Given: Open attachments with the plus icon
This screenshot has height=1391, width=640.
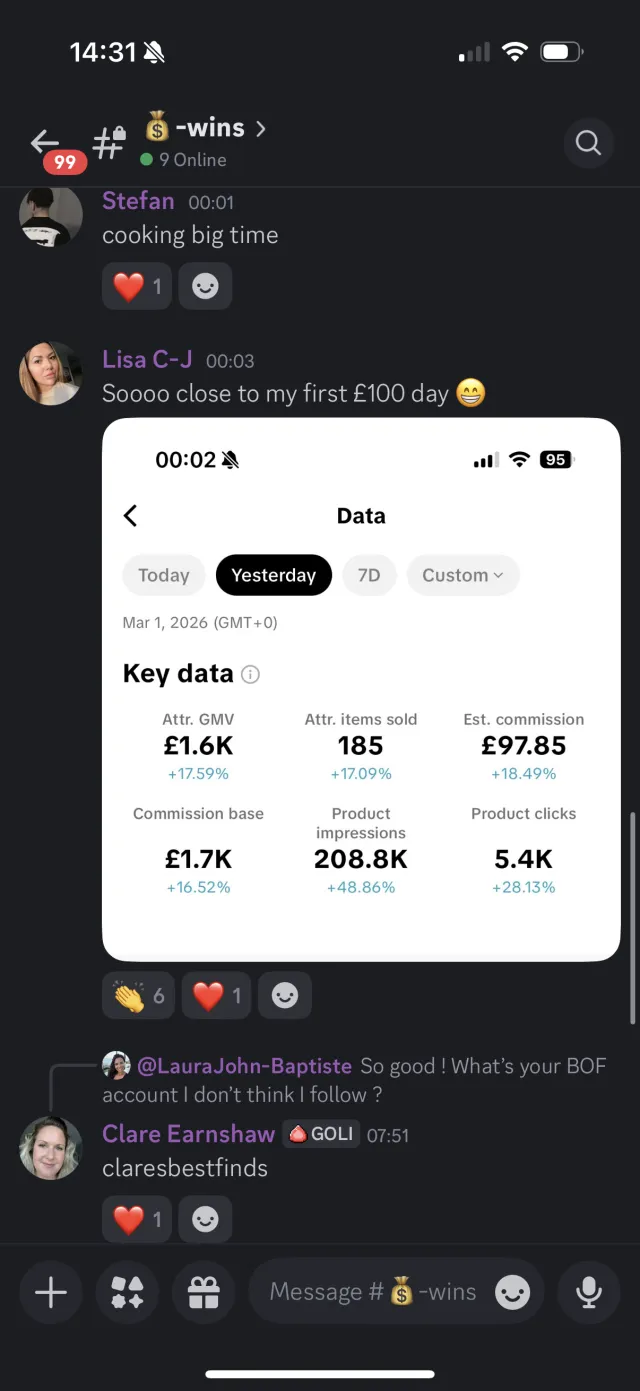Looking at the screenshot, I should point(51,1292).
